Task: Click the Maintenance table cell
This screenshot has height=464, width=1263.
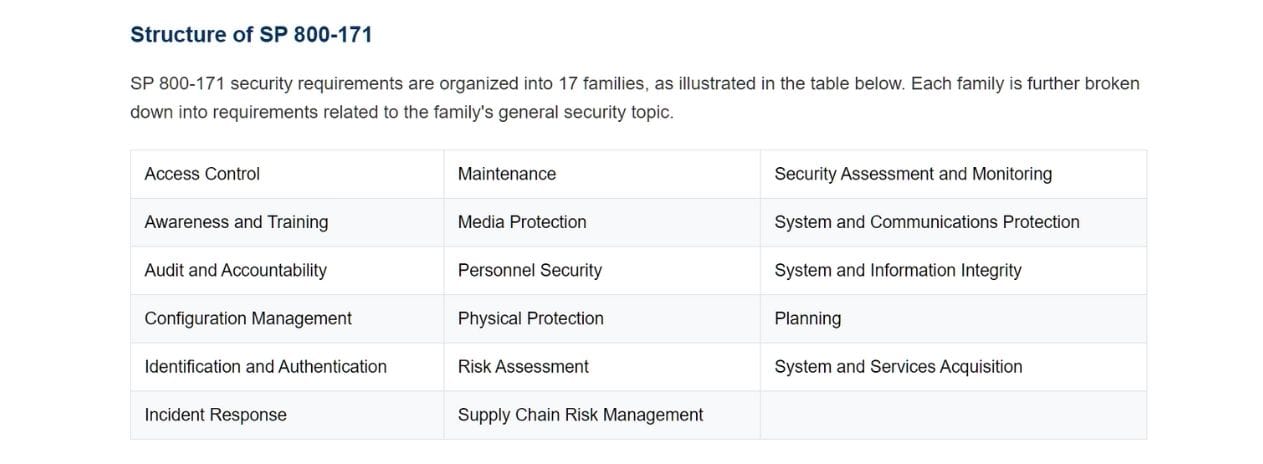Action: (x=602, y=174)
